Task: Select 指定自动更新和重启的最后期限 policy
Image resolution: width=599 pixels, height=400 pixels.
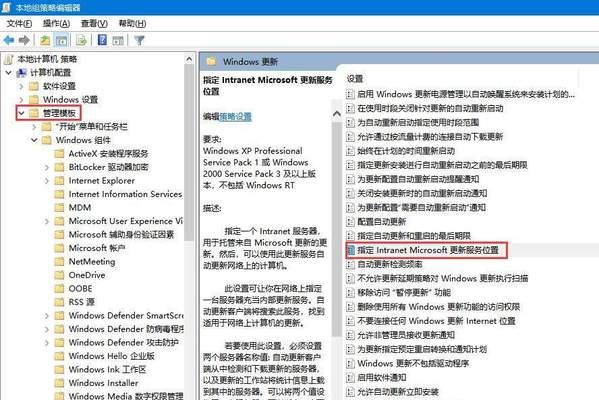Action: pos(414,236)
